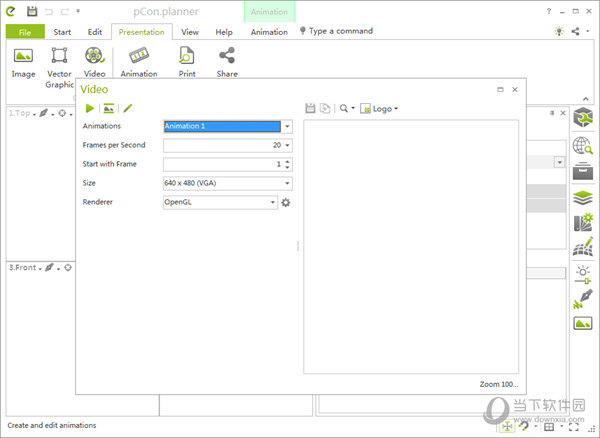This screenshot has width=600, height=438.
Task: Click the pen nib icon in sidebar
Action: click(x=583, y=299)
